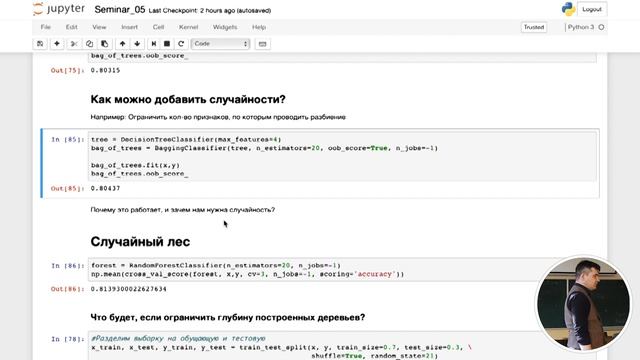Click the Out[85] prompt label

68,189
